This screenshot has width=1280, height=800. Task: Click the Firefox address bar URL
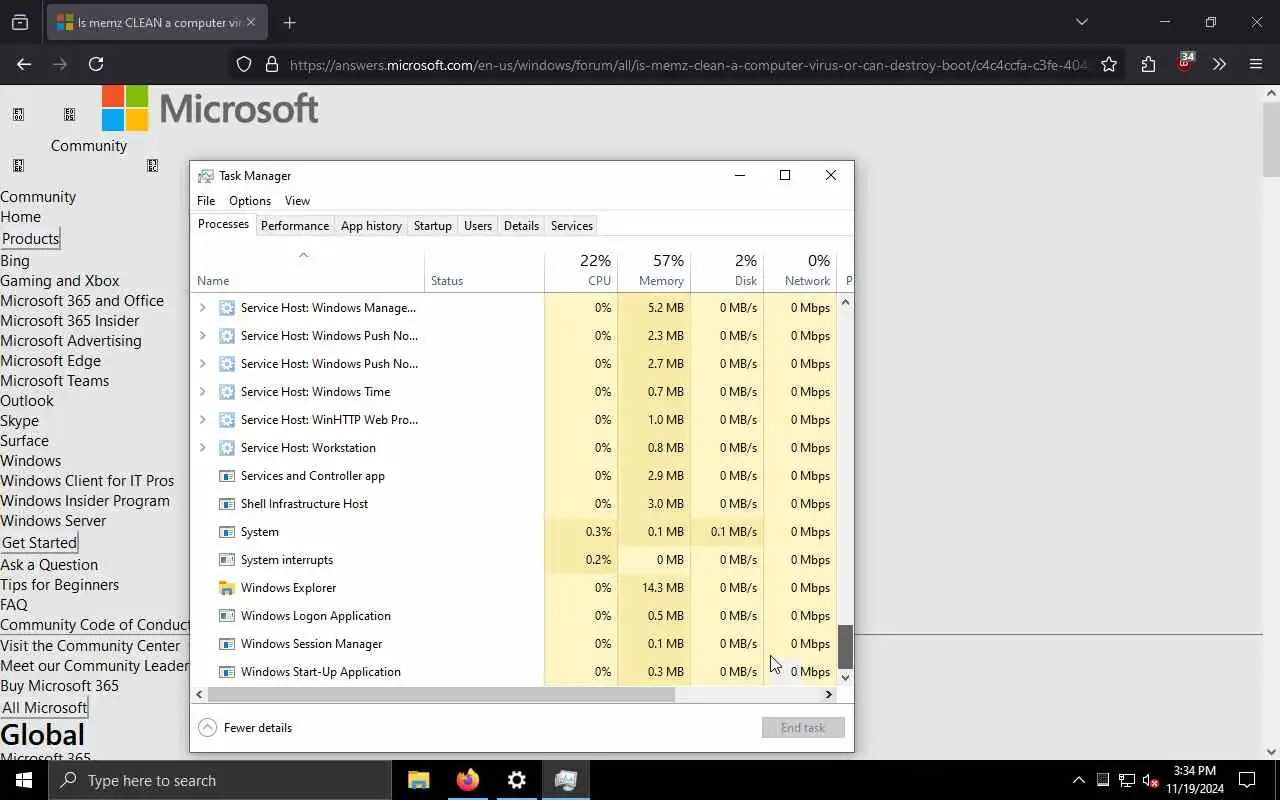pyautogui.click(x=688, y=64)
